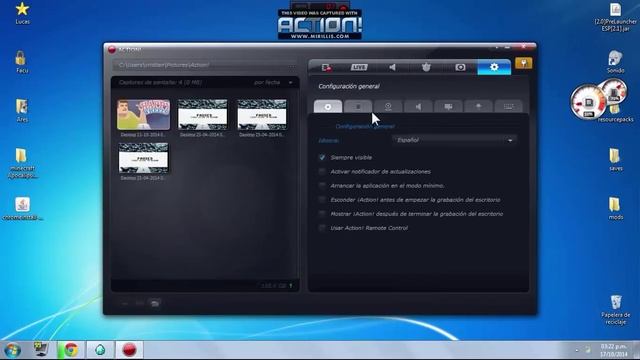Switch to the LIVE streaming tab
The height and width of the screenshot is (360, 640).
(x=359, y=67)
